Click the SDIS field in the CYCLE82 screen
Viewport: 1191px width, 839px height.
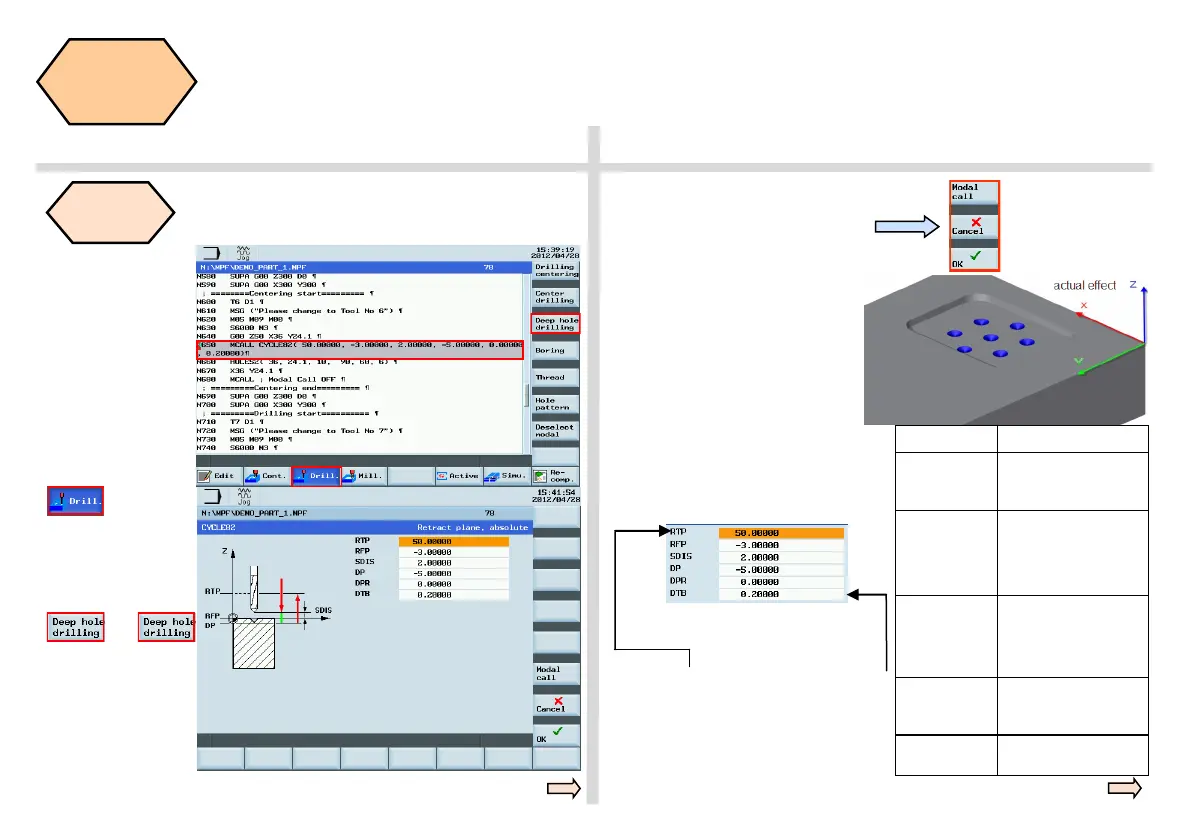pyautogui.click(x=453, y=563)
